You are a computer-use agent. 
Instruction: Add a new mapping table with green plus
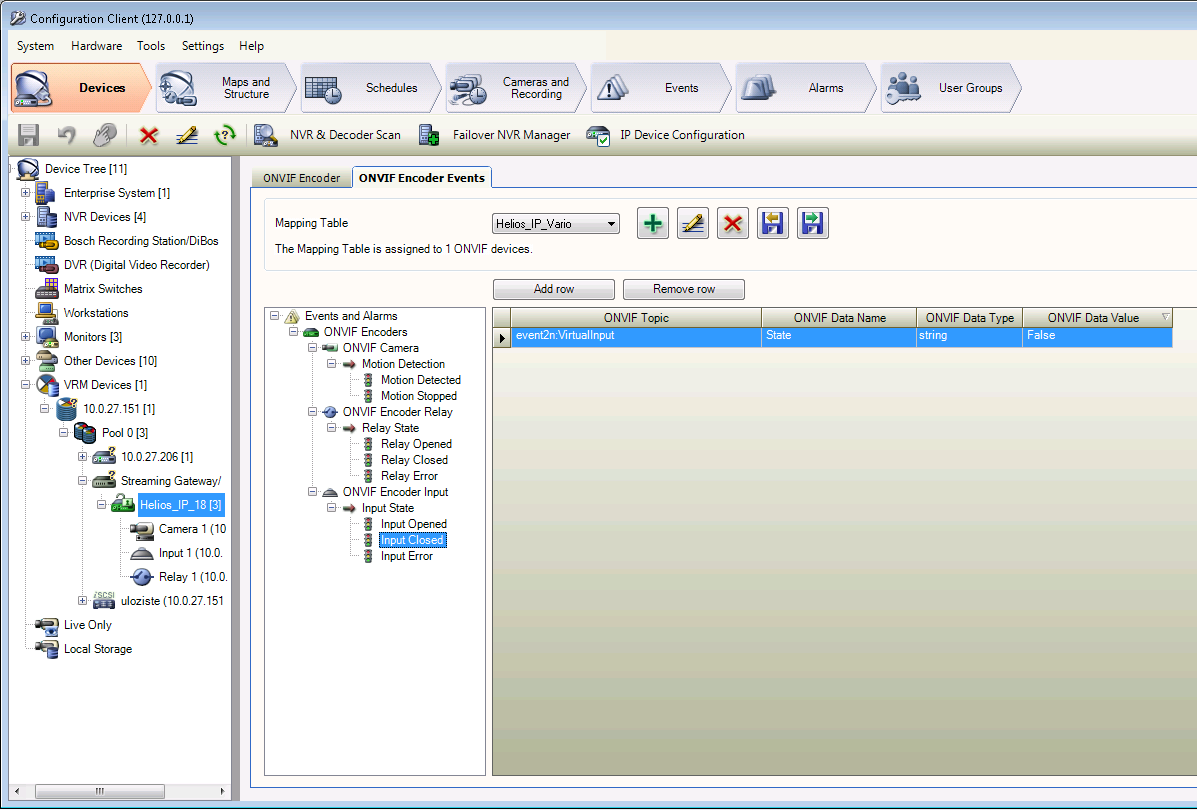pyautogui.click(x=653, y=223)
